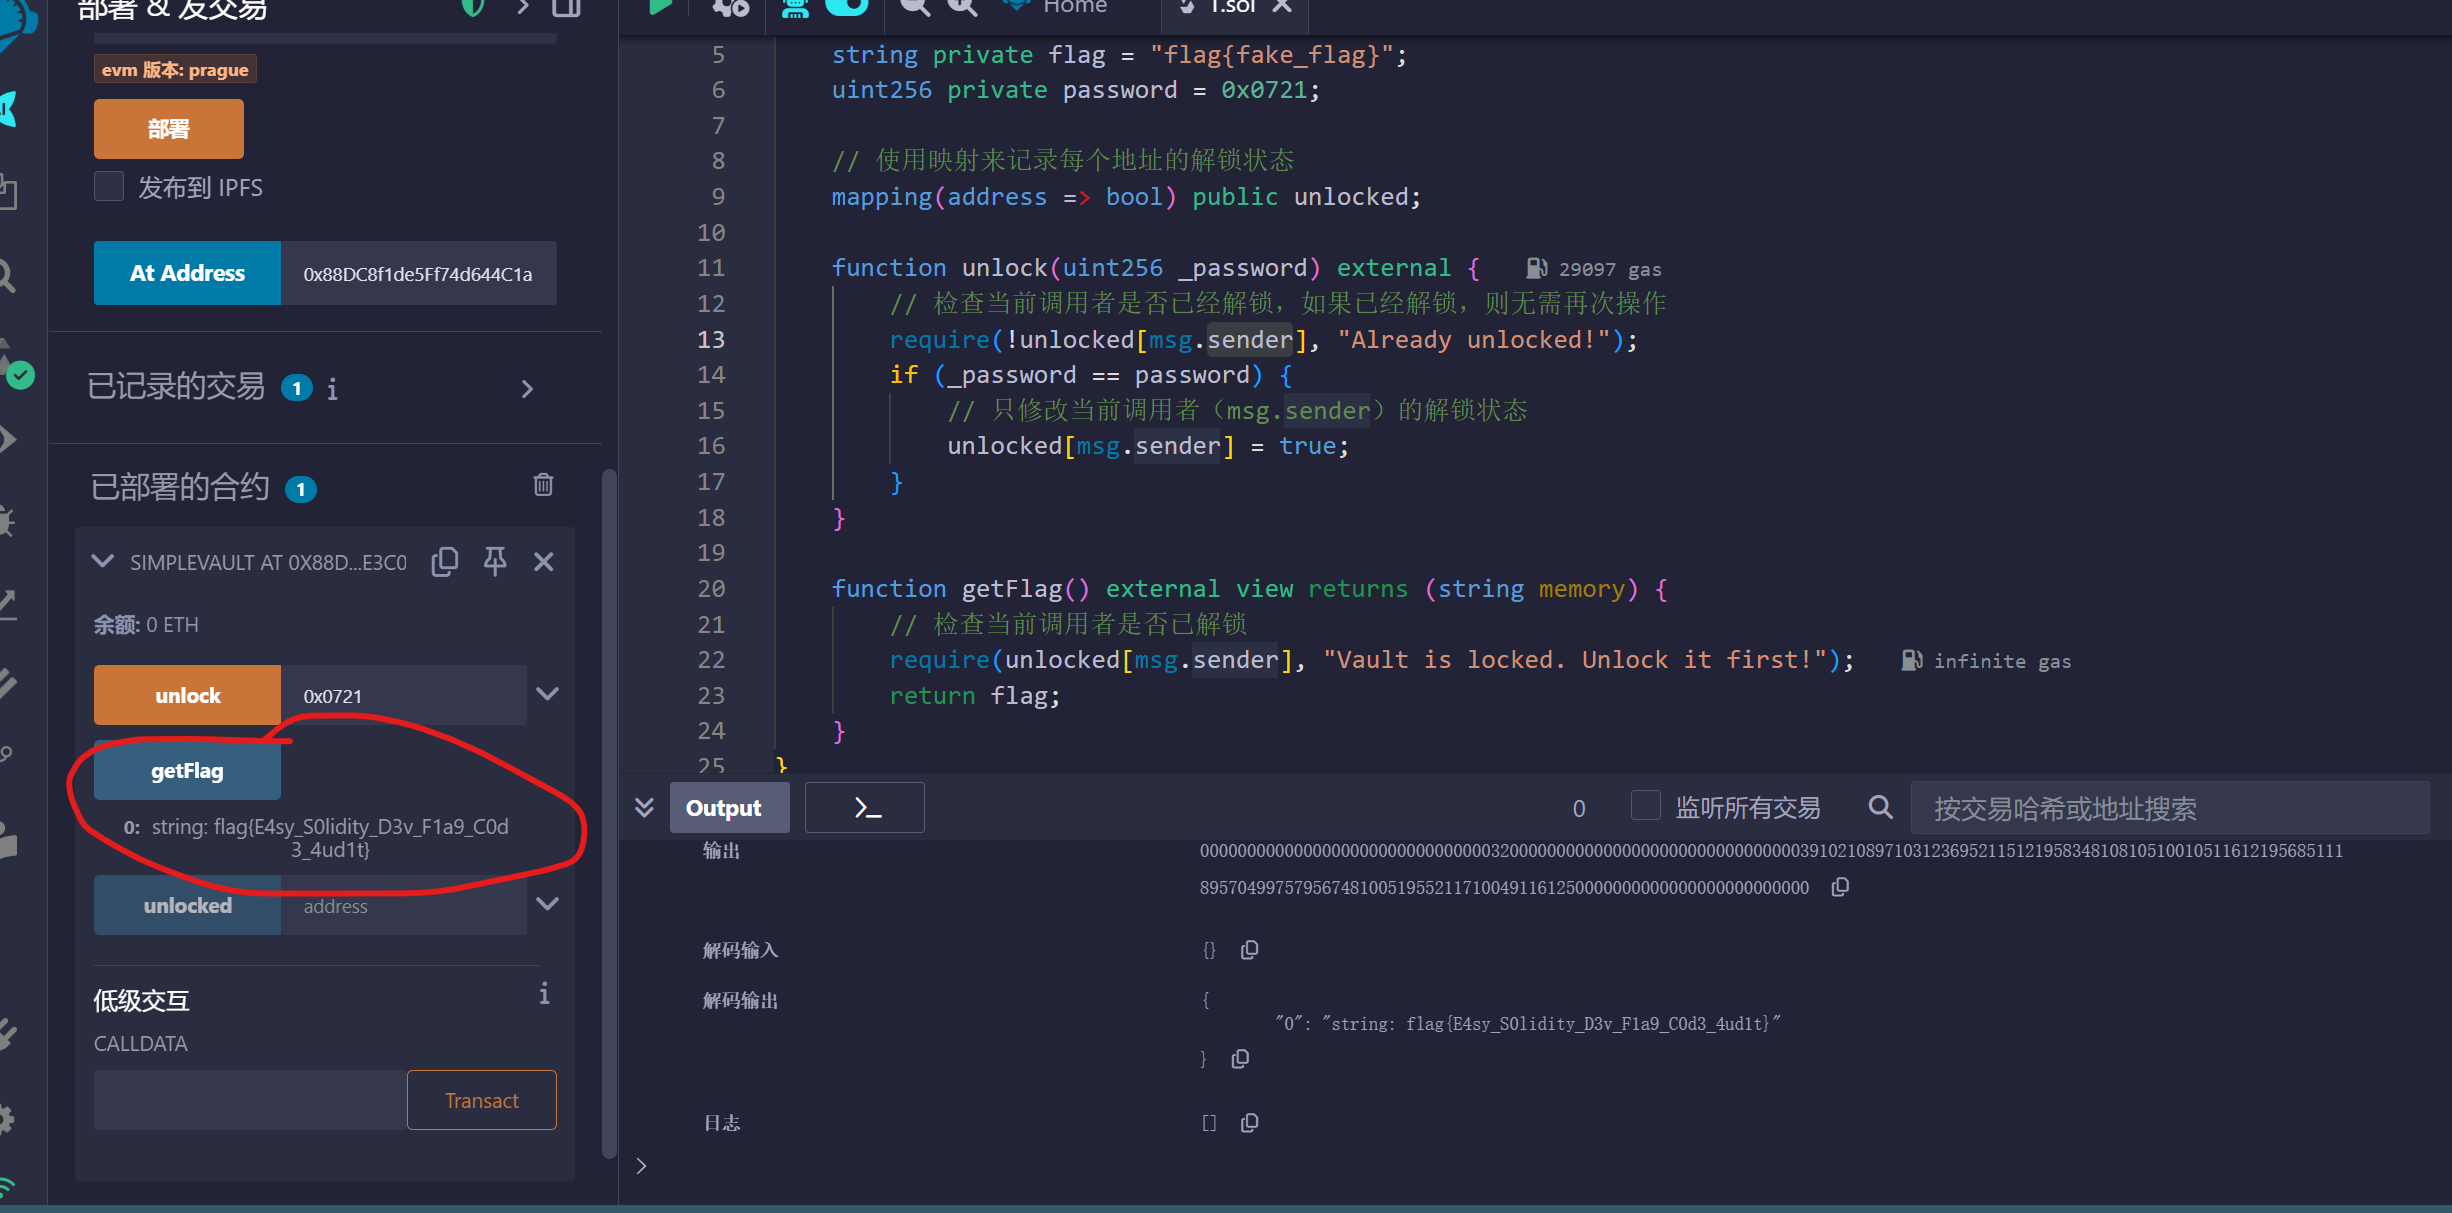Toggle listen on all transactions checkbox
The image size is (2452, 1213).
point(1645,806)
